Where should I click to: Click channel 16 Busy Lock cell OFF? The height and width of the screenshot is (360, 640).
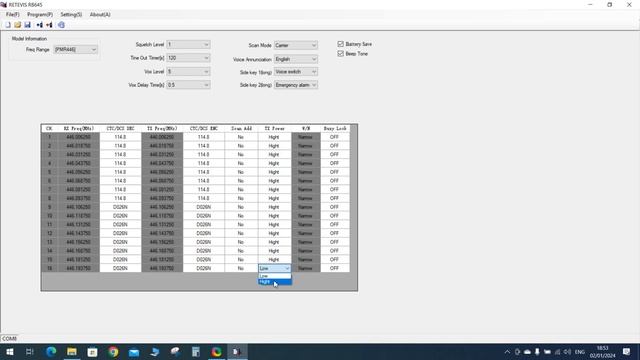[x=335, y=269]
